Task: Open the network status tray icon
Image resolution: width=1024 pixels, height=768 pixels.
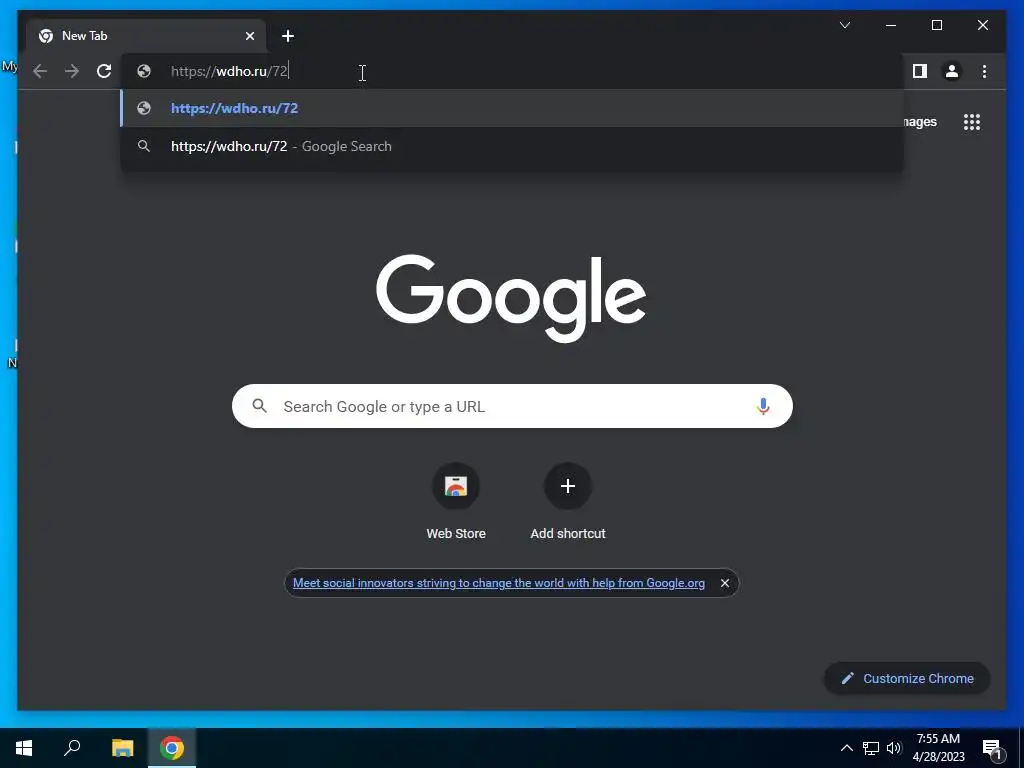Action: coord(871,748)
